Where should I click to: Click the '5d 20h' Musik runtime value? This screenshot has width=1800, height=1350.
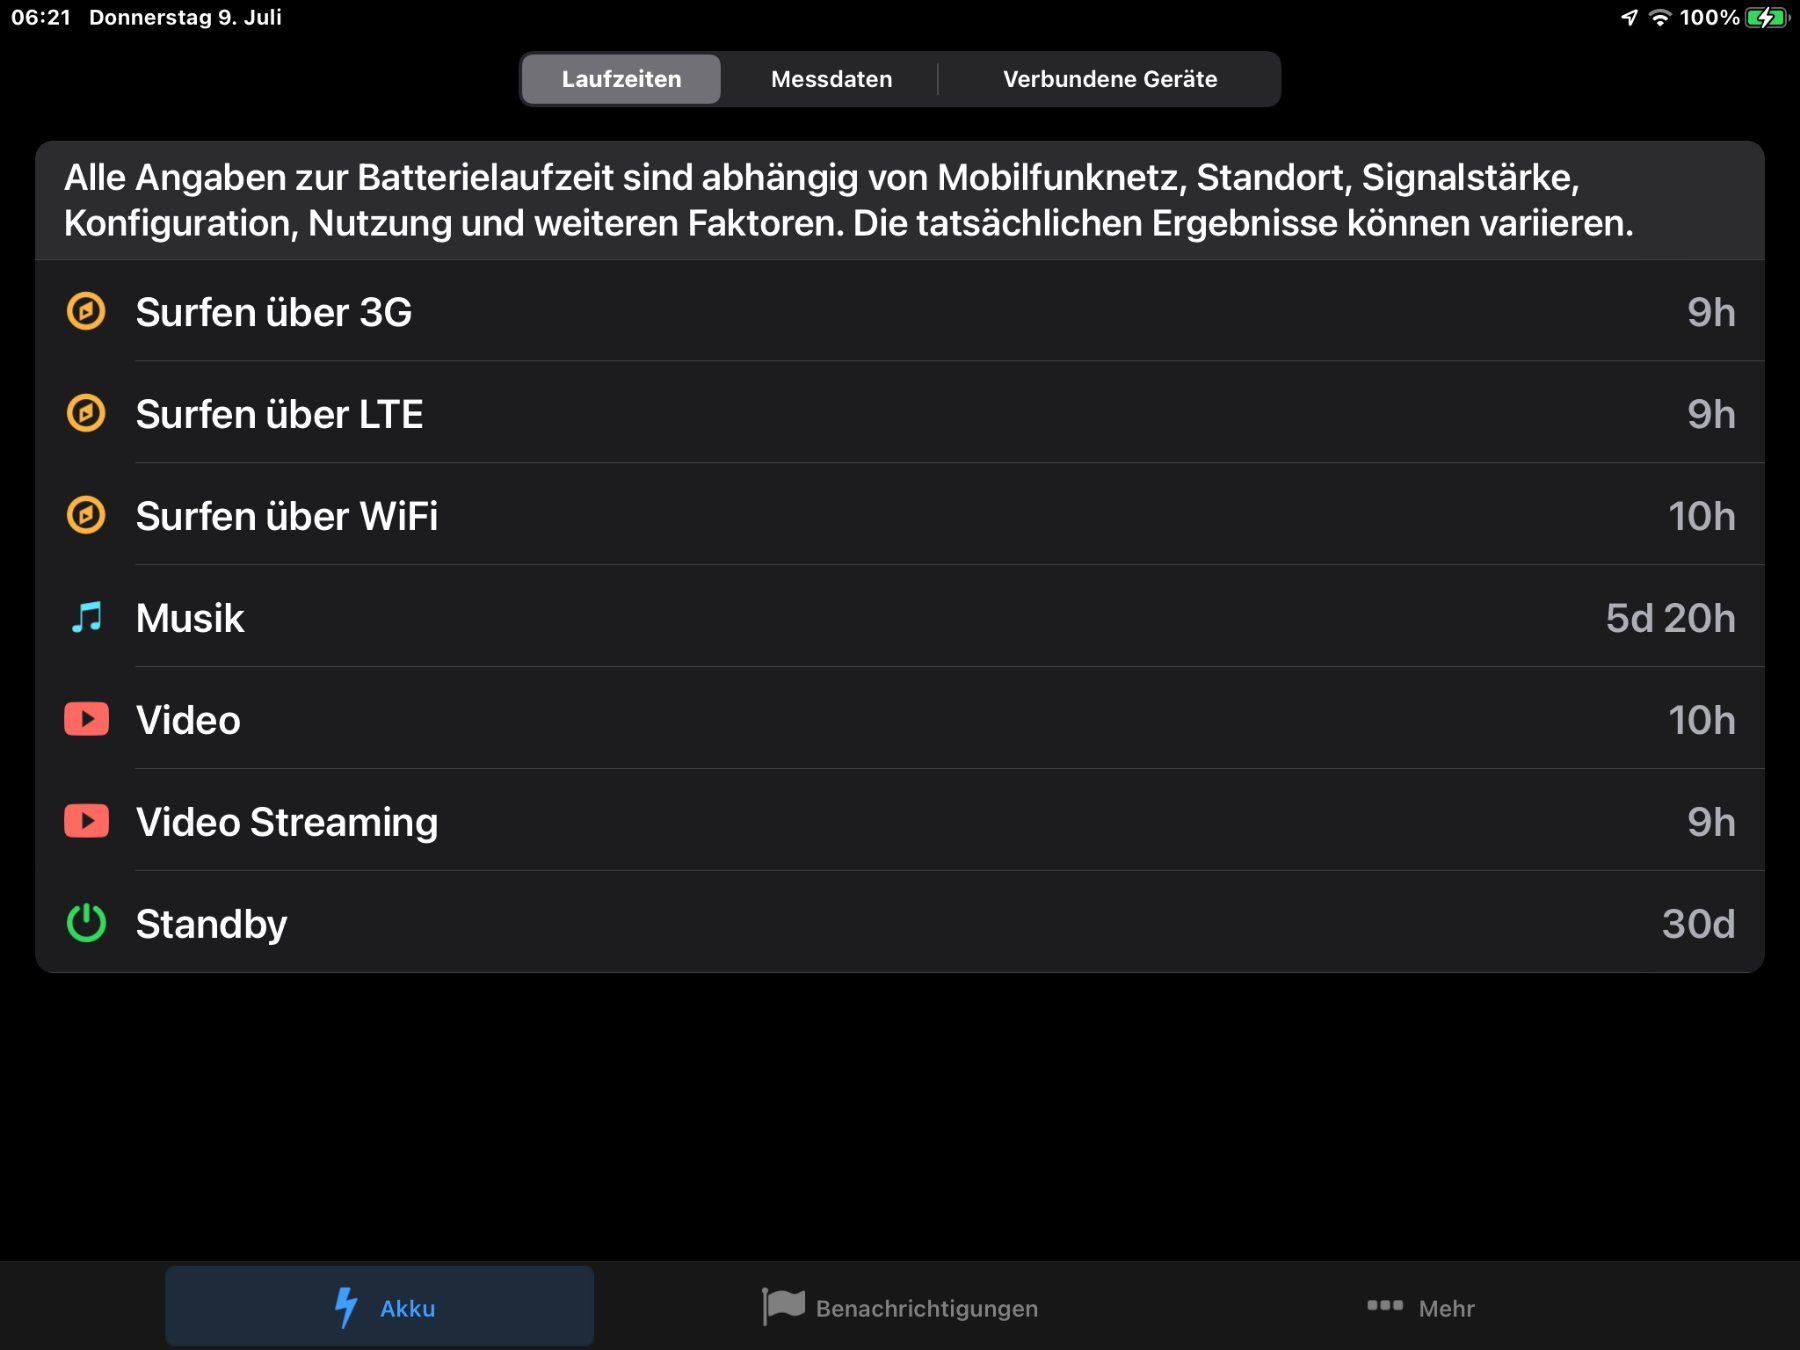pyautogui.click(x=1670, y=618)
